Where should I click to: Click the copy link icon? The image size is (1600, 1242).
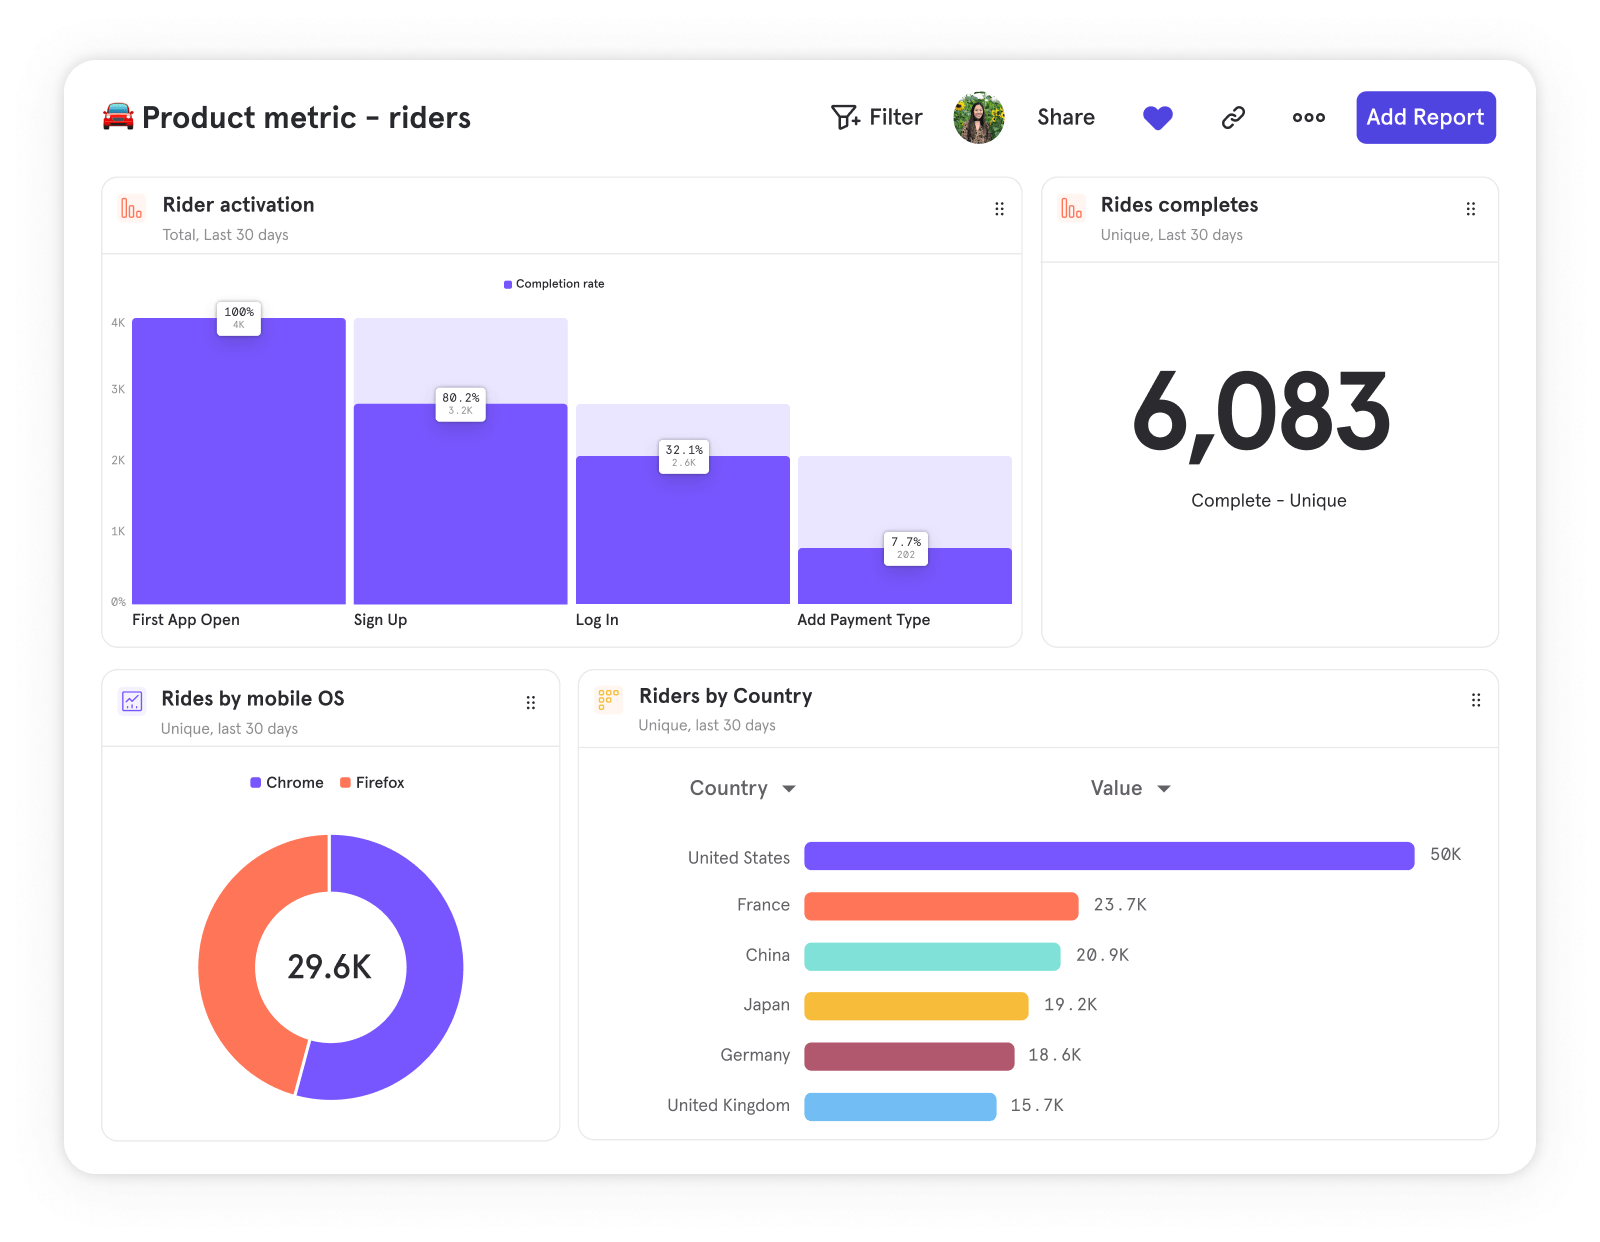(1232, 117)
